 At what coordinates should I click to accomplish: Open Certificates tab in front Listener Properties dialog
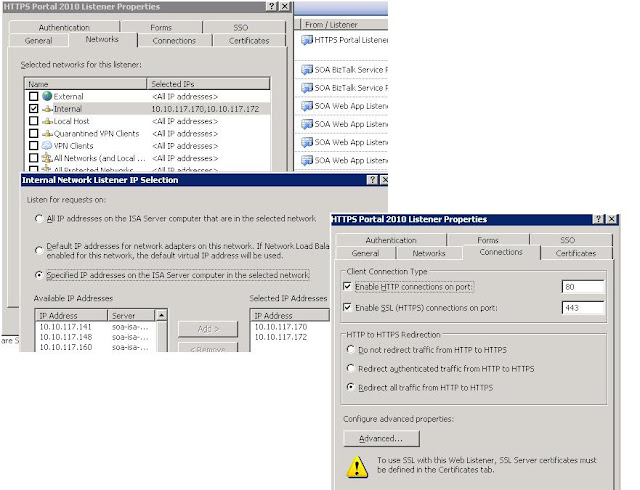click(576, 253)
